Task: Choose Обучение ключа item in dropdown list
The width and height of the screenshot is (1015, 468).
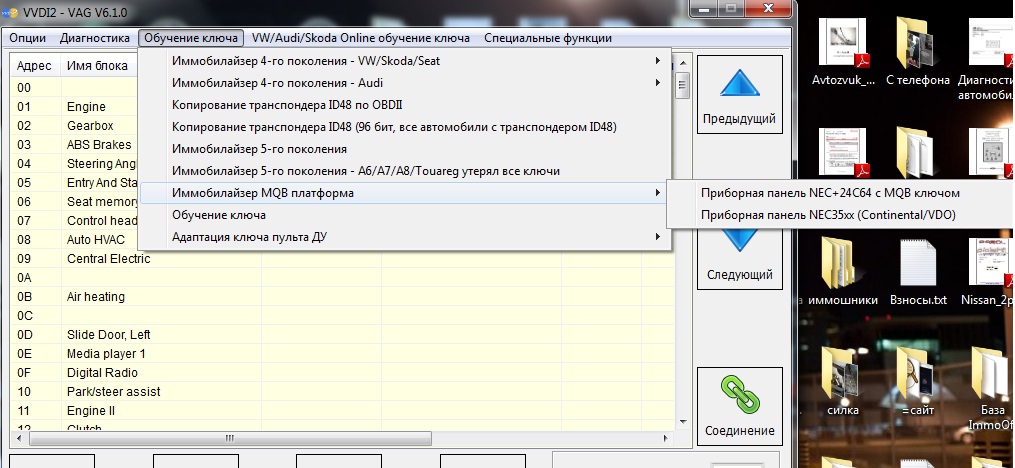Action: click(x=405, y=215)
